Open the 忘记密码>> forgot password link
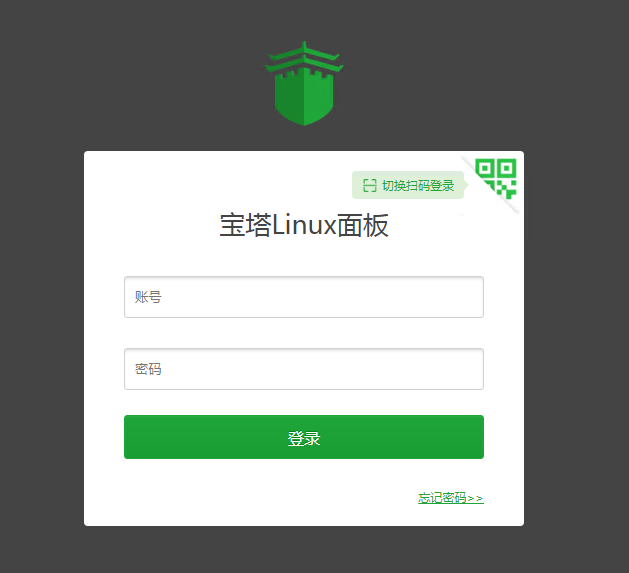The width and height of the screenshot is (629, 573). (x=450, y=498)
